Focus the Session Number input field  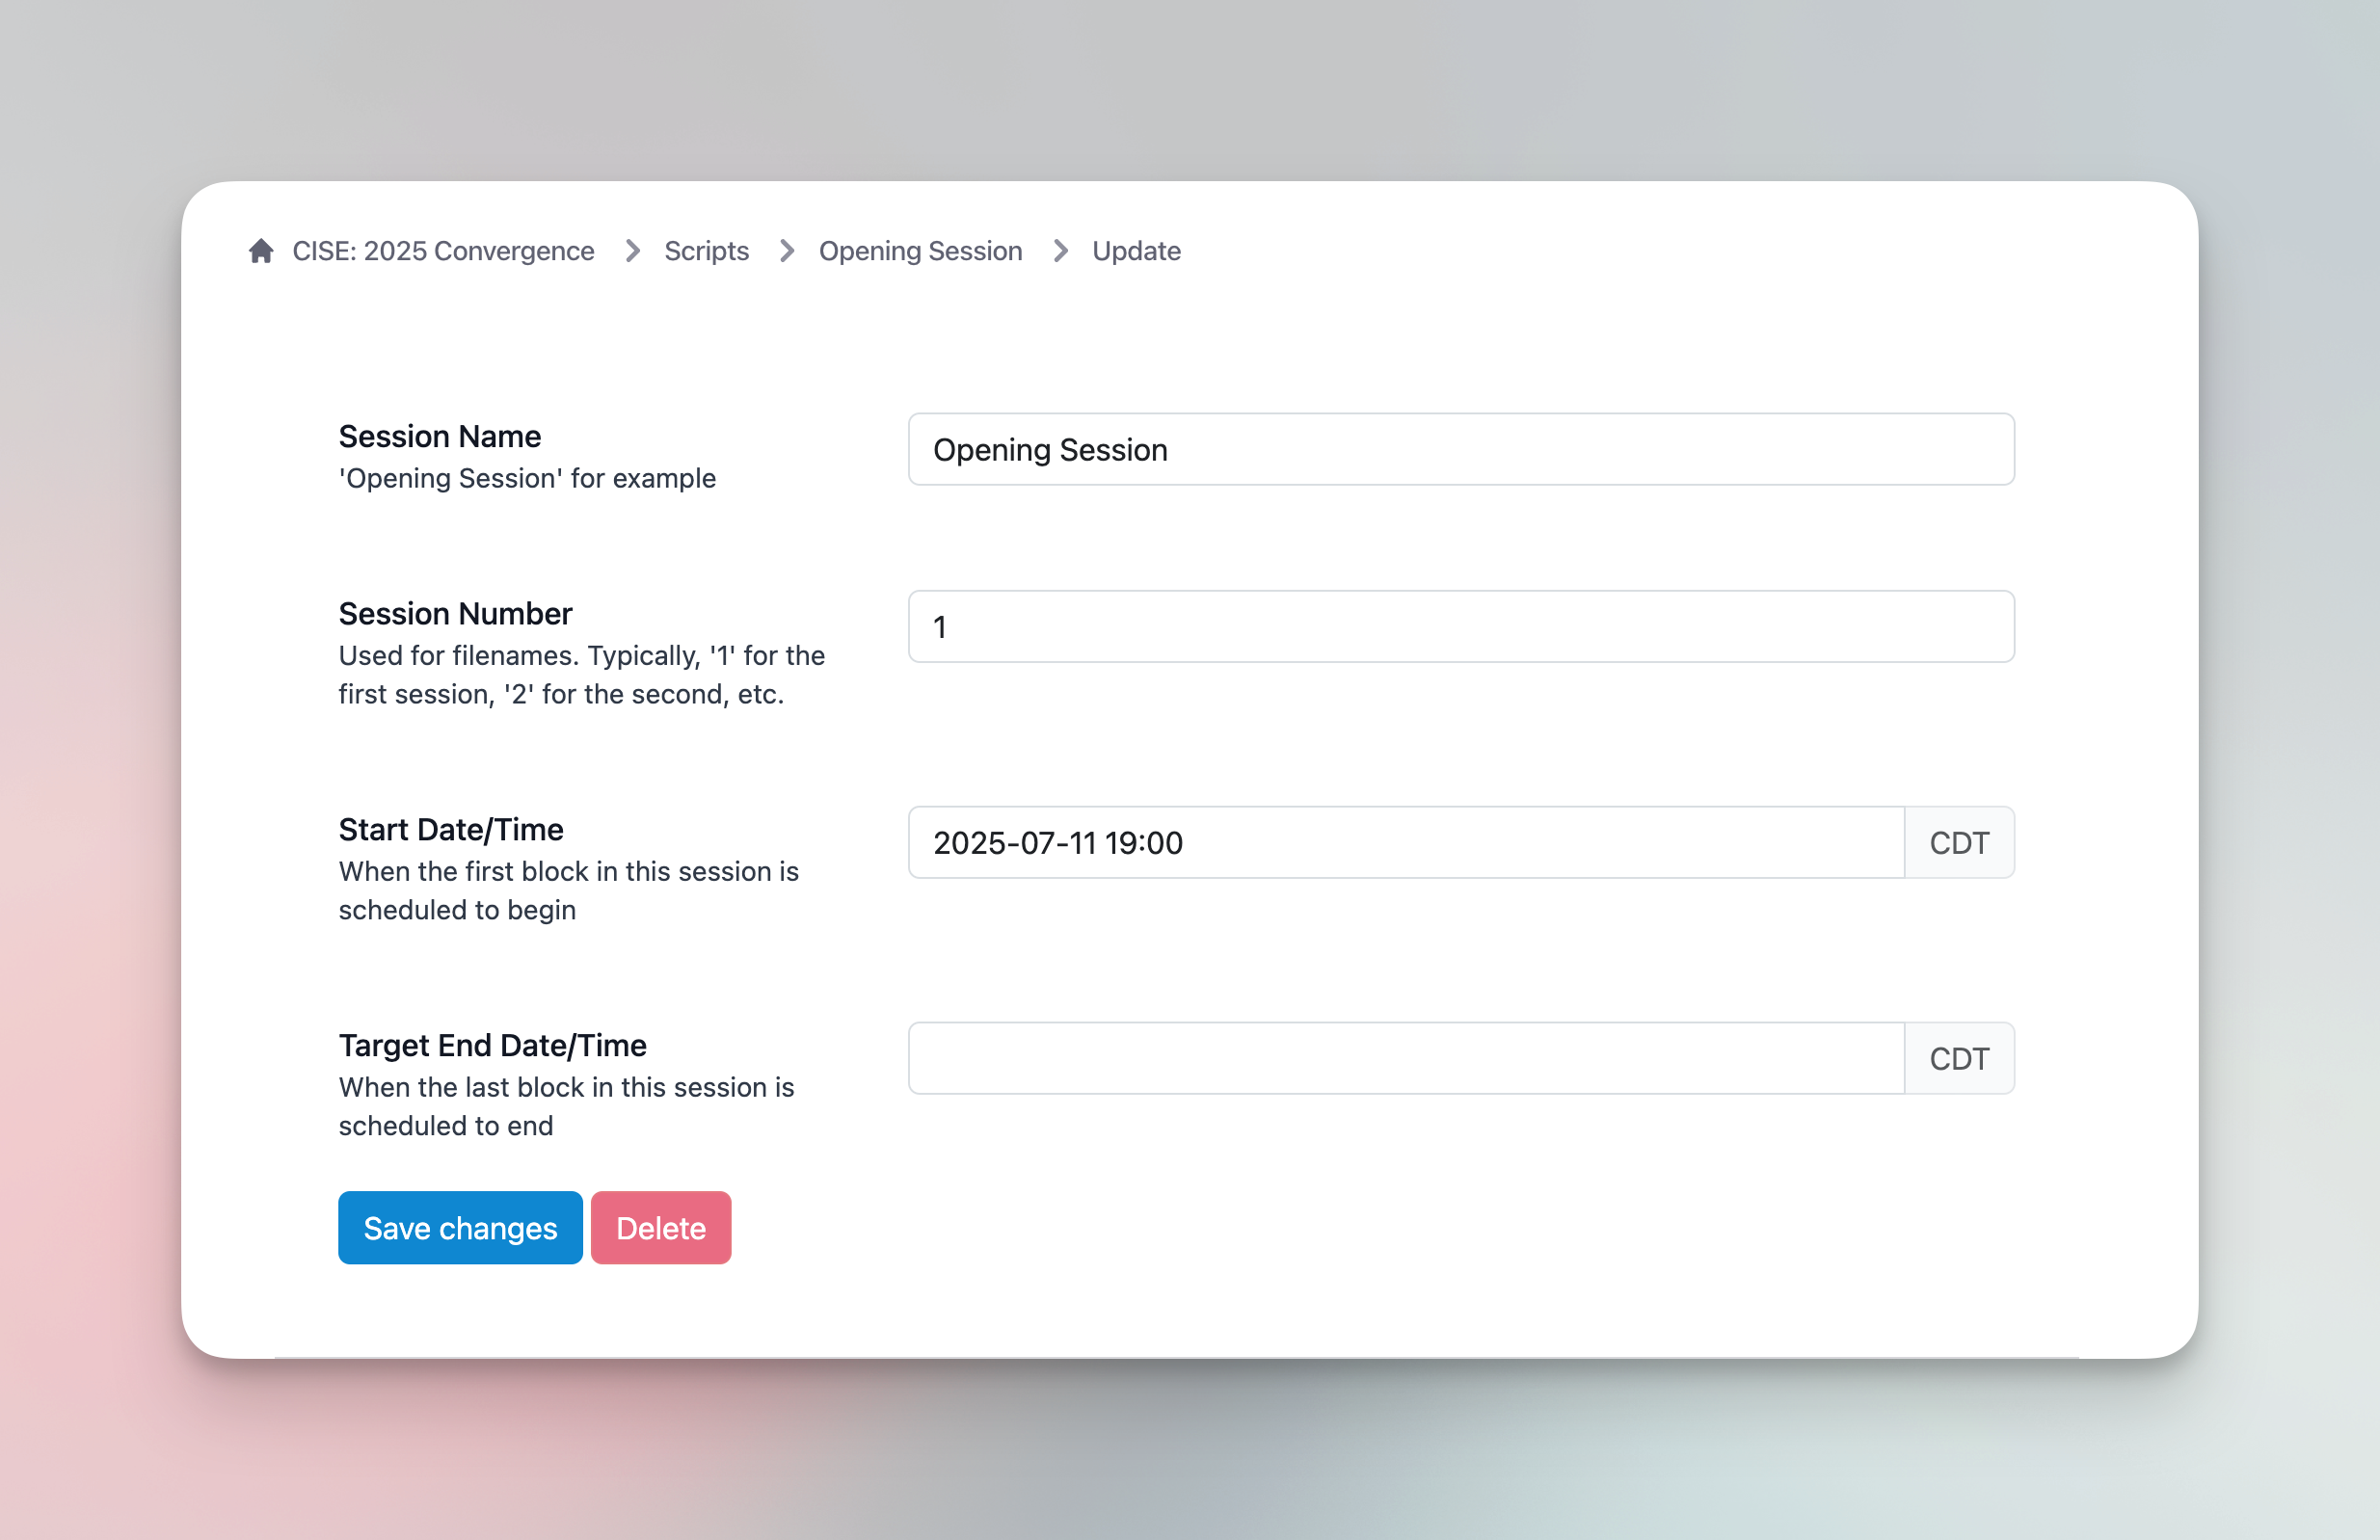click(x=1460, y=627)
